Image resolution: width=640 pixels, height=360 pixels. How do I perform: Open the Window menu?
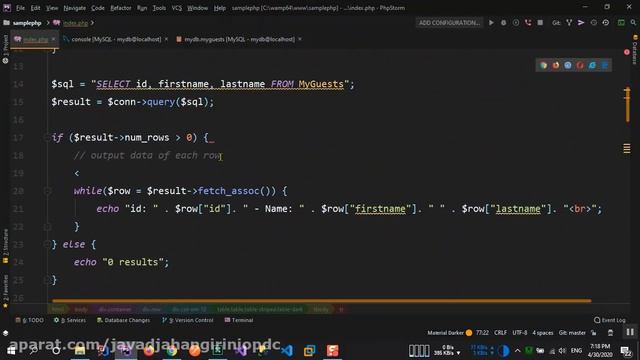tap(198, 8)
